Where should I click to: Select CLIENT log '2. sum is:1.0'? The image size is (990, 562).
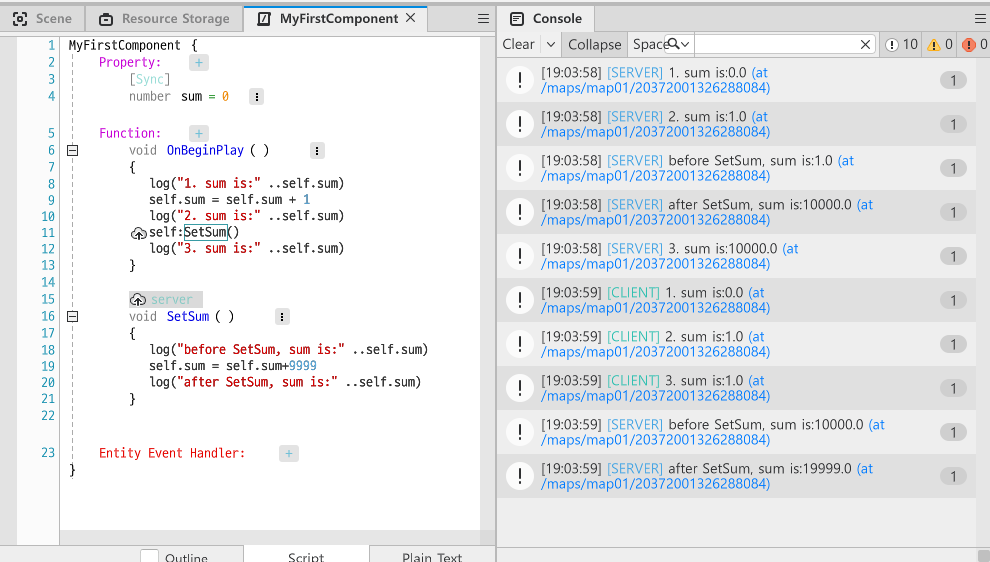pyautogui.click(x=736, y=344)
